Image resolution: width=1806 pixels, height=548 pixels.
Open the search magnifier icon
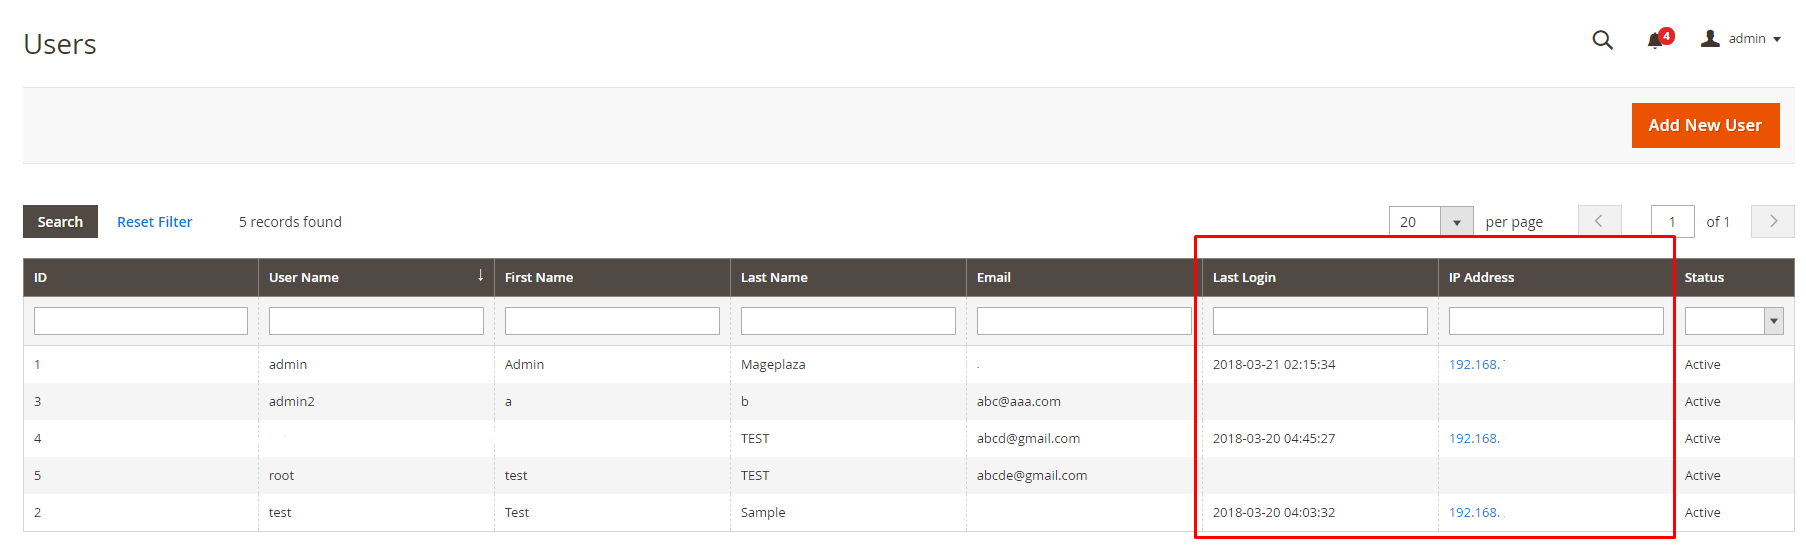pos(1602,40)
